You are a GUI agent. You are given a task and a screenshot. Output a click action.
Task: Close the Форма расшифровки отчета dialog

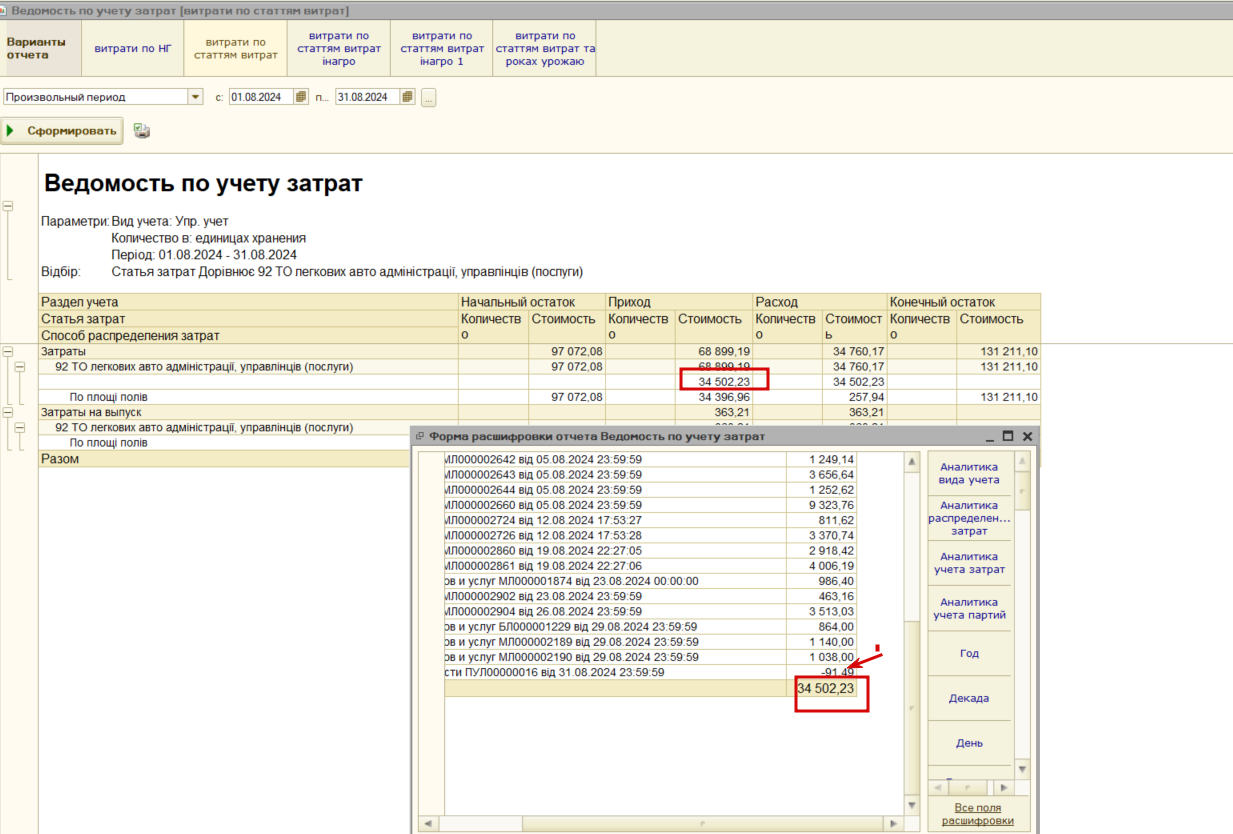tap(1027, 436)
